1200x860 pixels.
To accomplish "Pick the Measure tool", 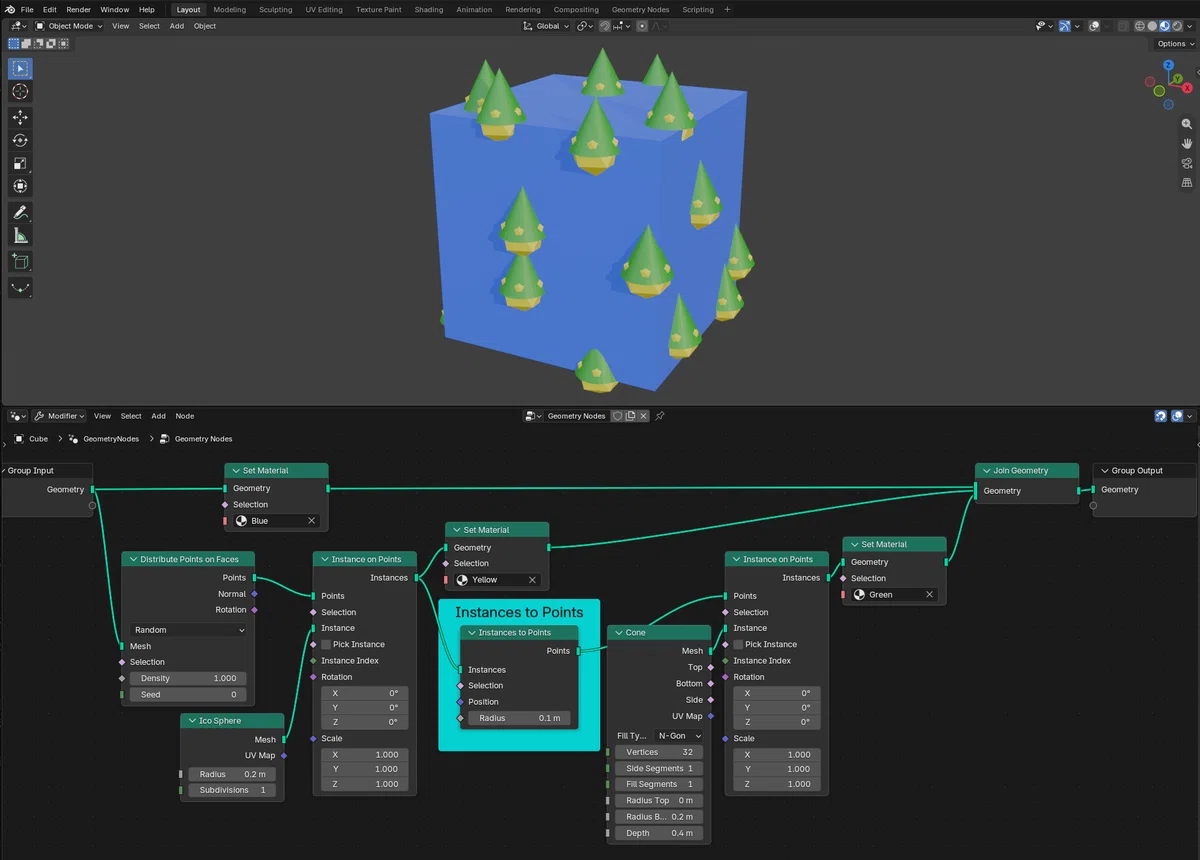I will [20, 236].
